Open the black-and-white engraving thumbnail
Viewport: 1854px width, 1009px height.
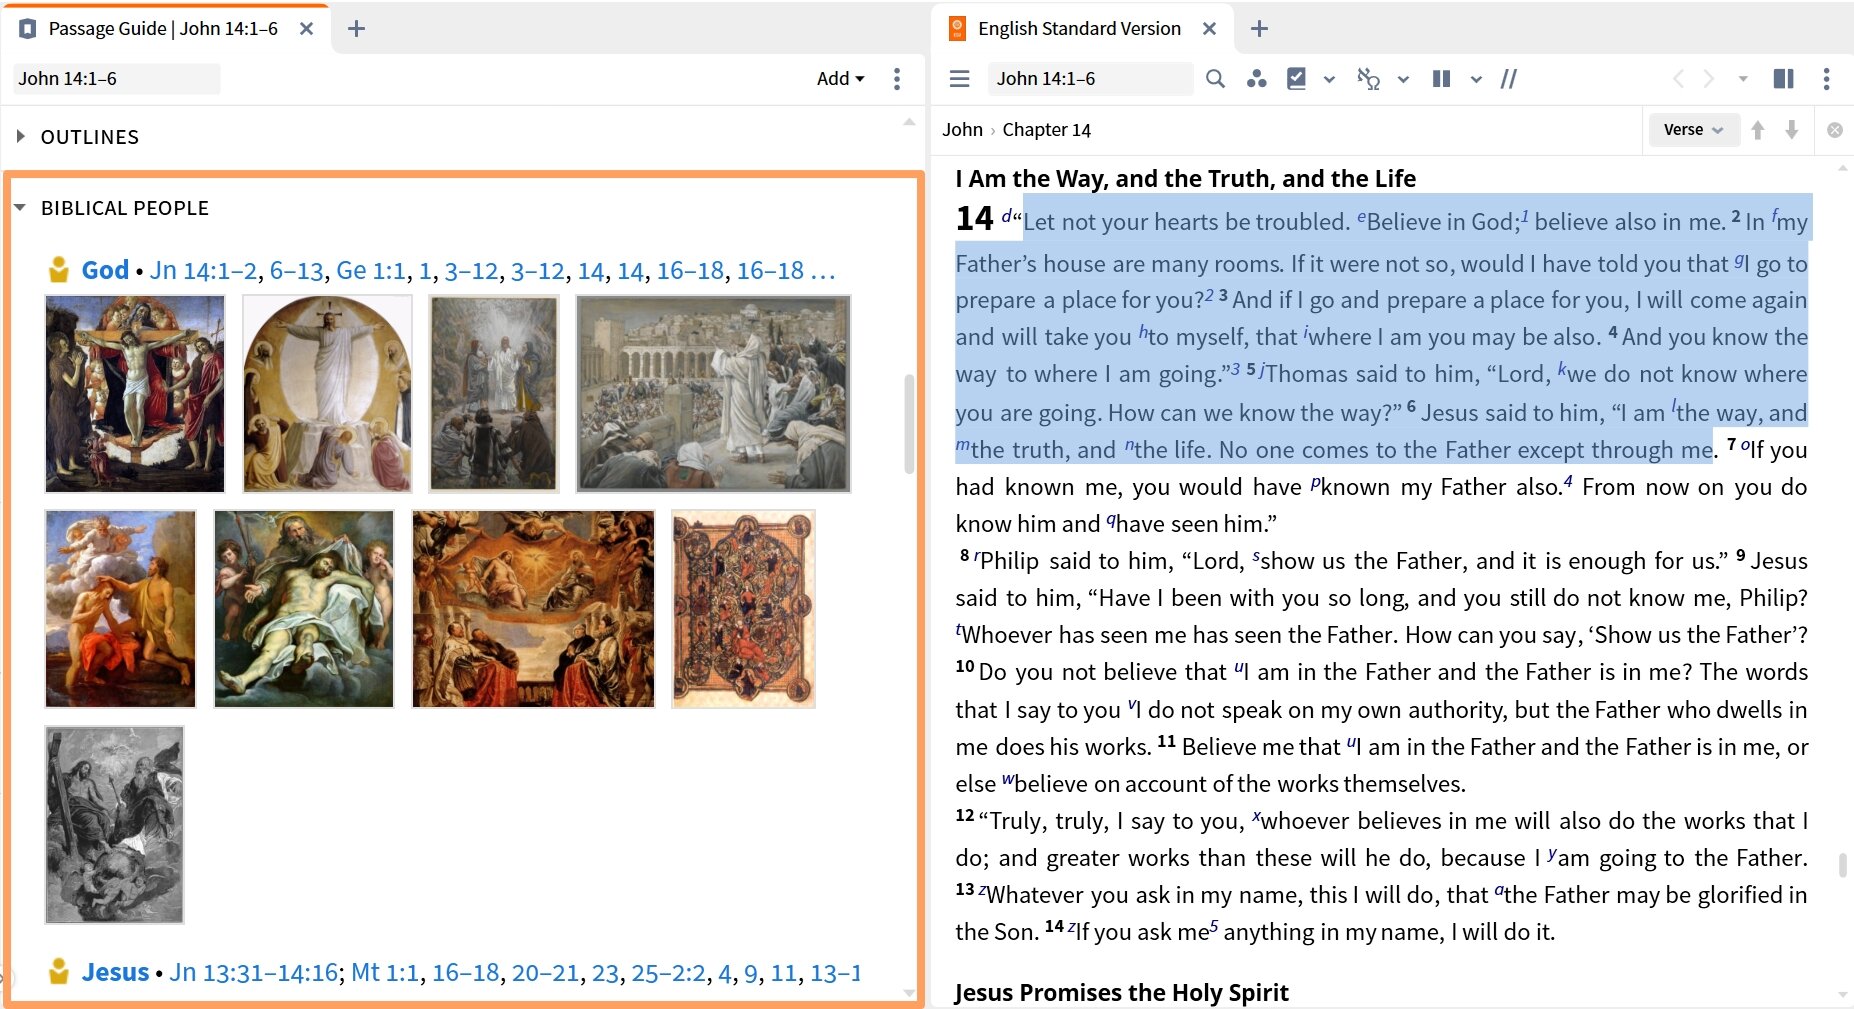114,825
